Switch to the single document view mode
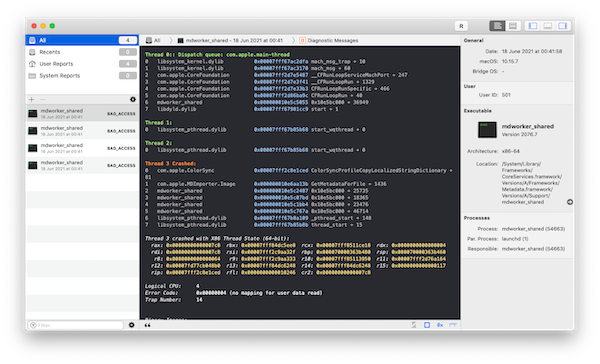This screenshot has width=600, height=364. 497,26
